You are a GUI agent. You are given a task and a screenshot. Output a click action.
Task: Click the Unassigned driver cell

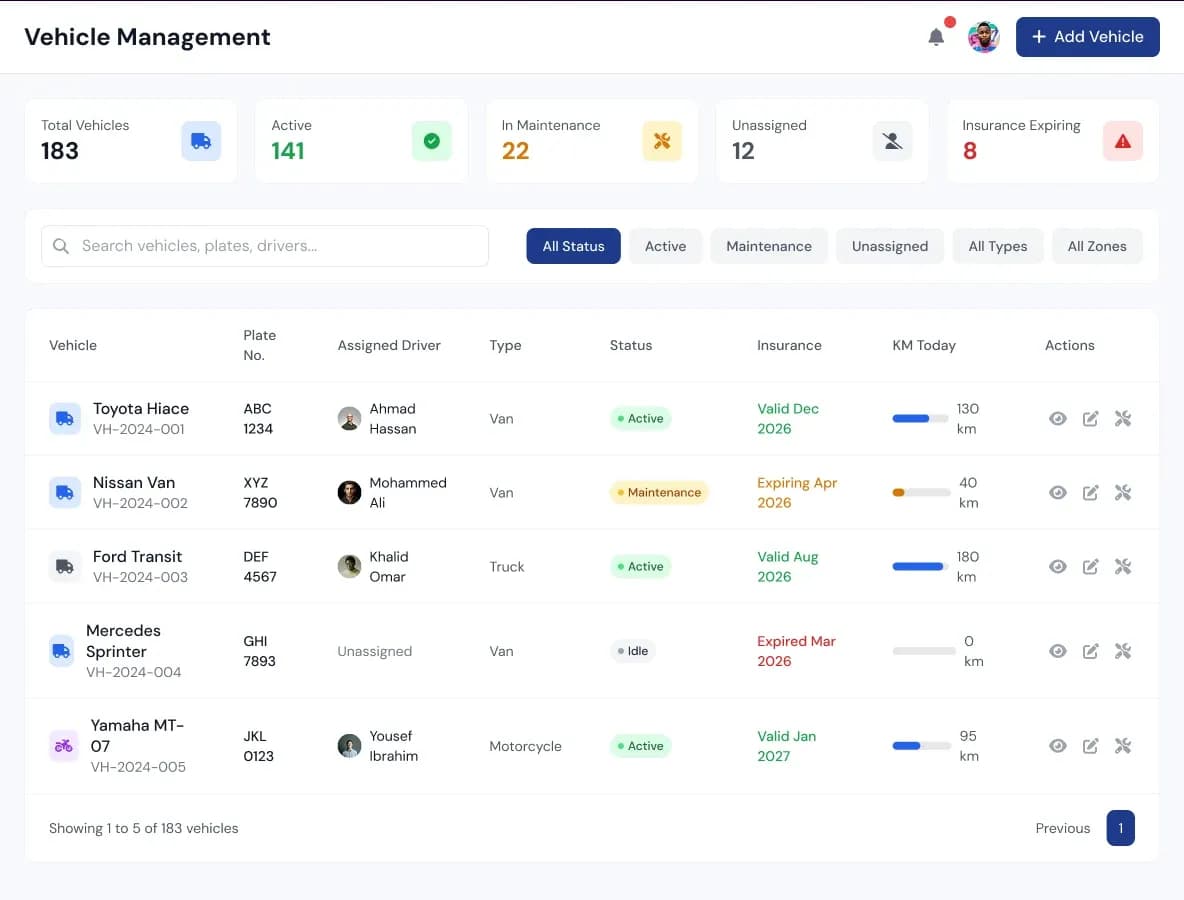click(375, 651)
